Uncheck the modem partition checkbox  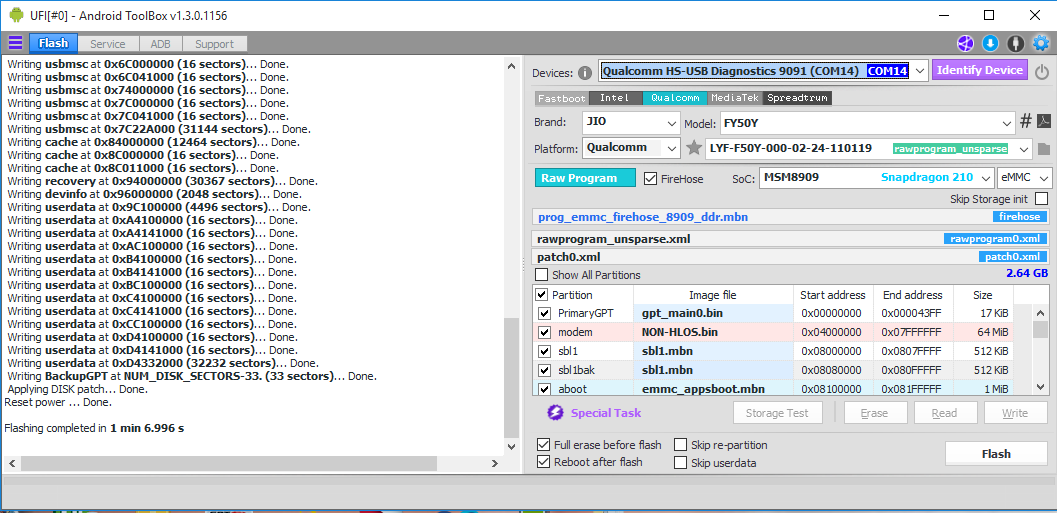click(x=544, y=332)
